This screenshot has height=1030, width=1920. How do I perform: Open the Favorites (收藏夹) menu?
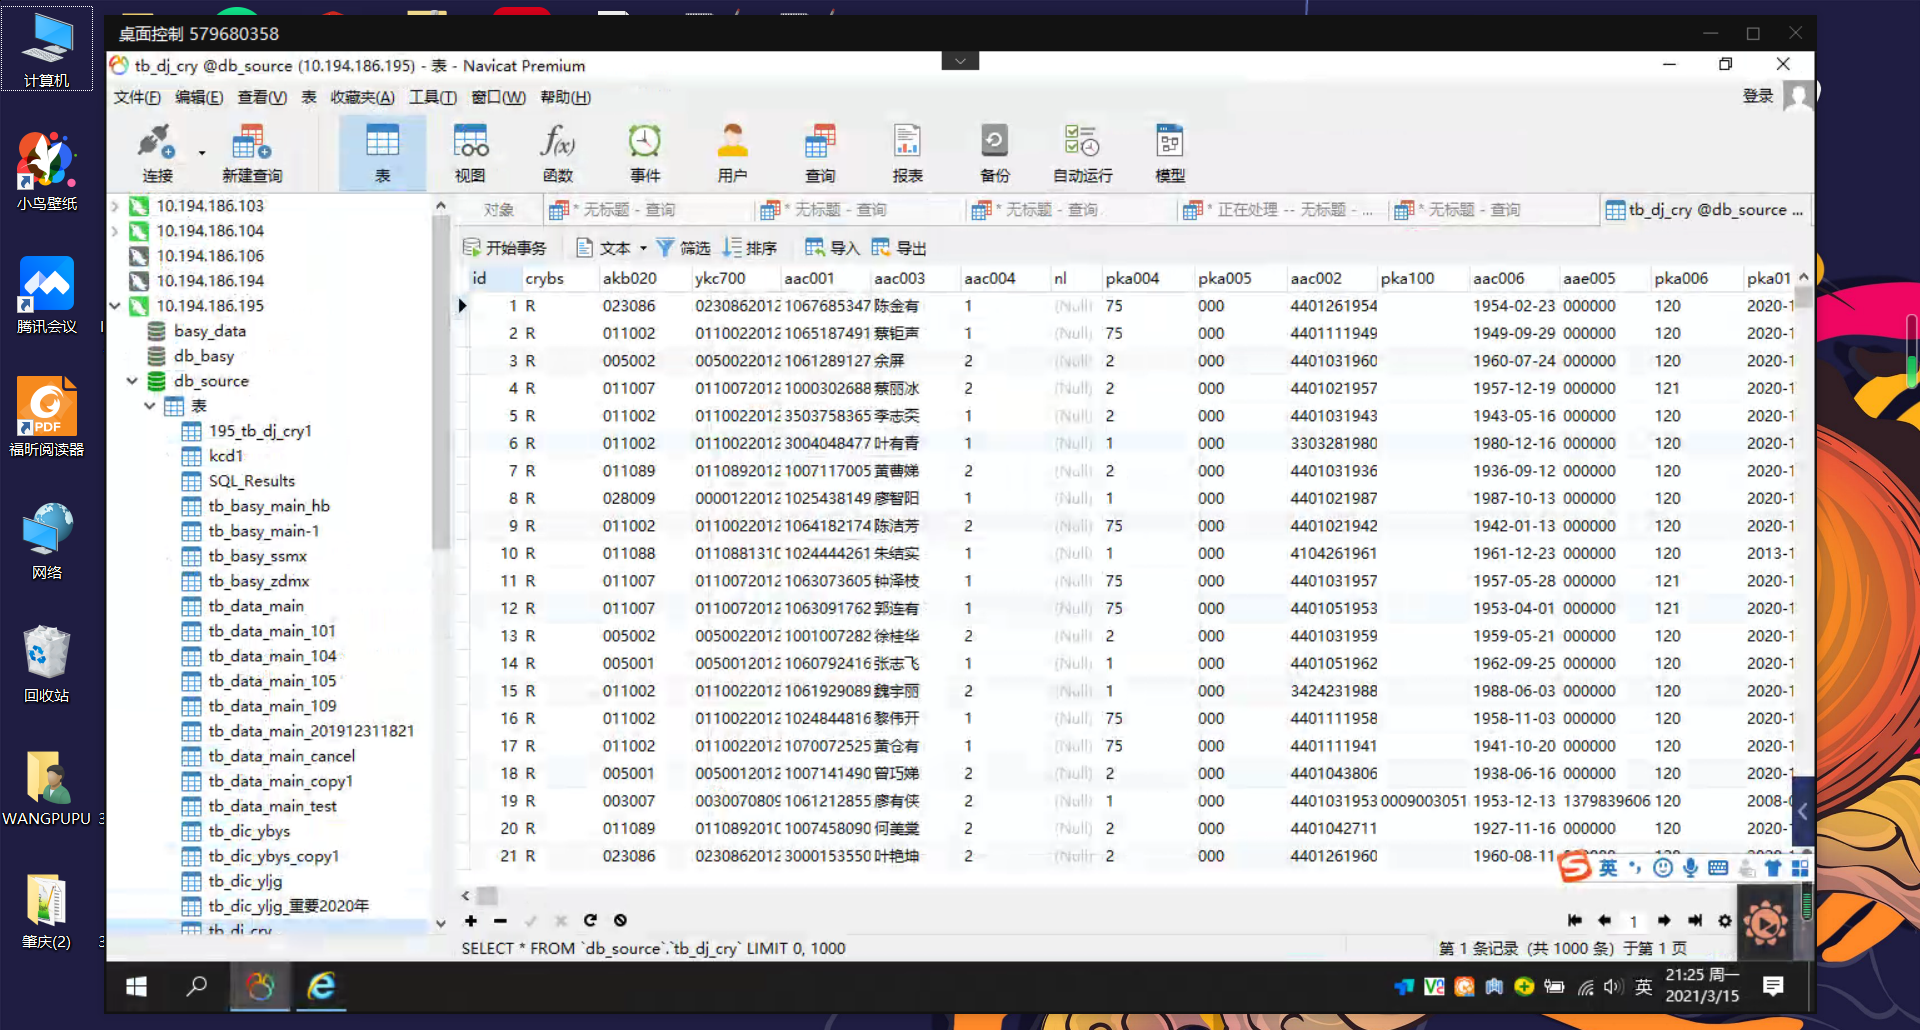click(x=362, y=97)
